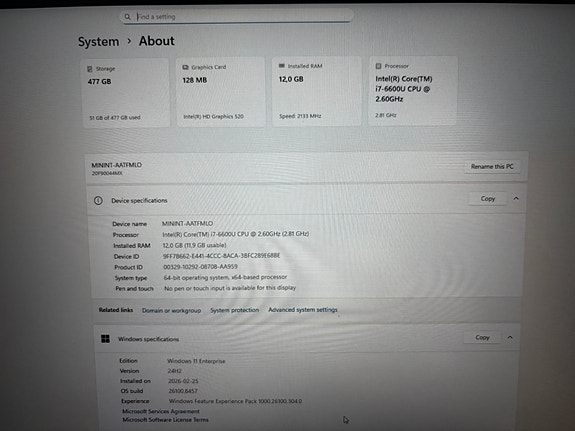Copy the Windows specifications

(x=482, y=337)
